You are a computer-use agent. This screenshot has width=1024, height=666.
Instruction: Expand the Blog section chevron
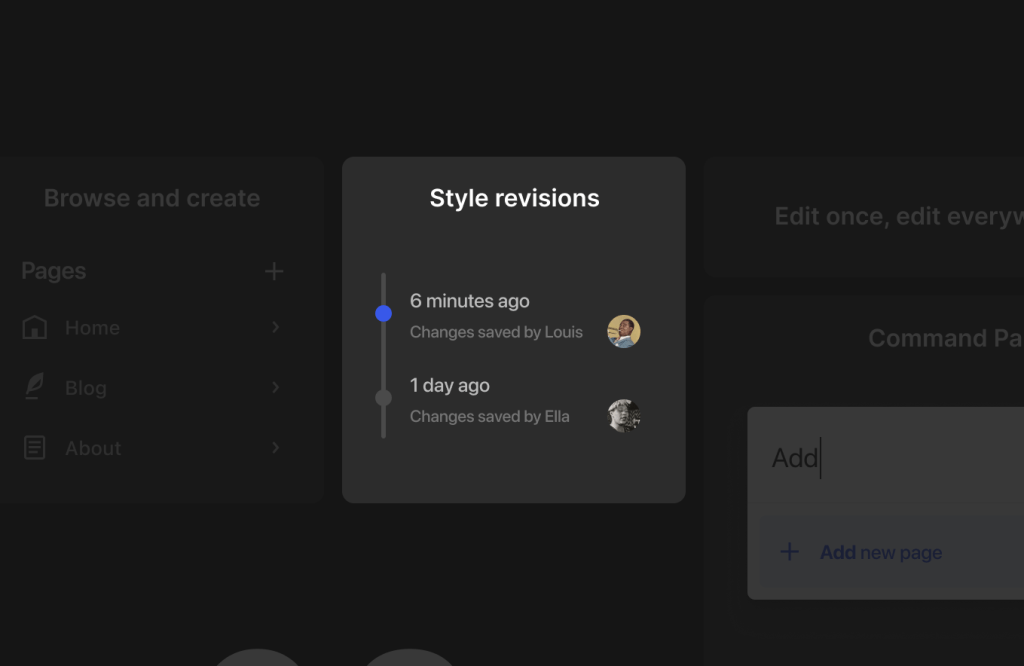tap(276, 387)
